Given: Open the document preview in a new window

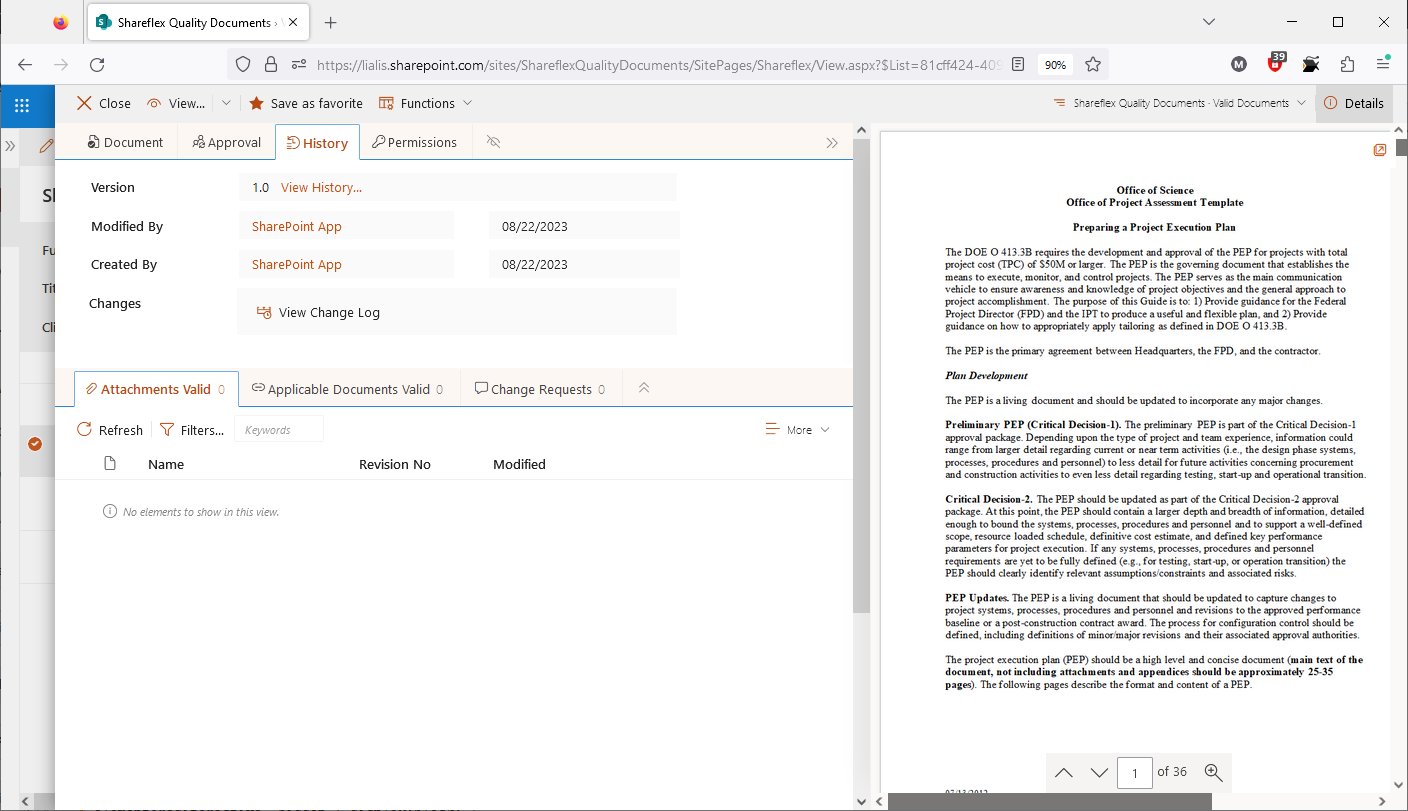Looking at the screenshot, I should (1380, 150).
